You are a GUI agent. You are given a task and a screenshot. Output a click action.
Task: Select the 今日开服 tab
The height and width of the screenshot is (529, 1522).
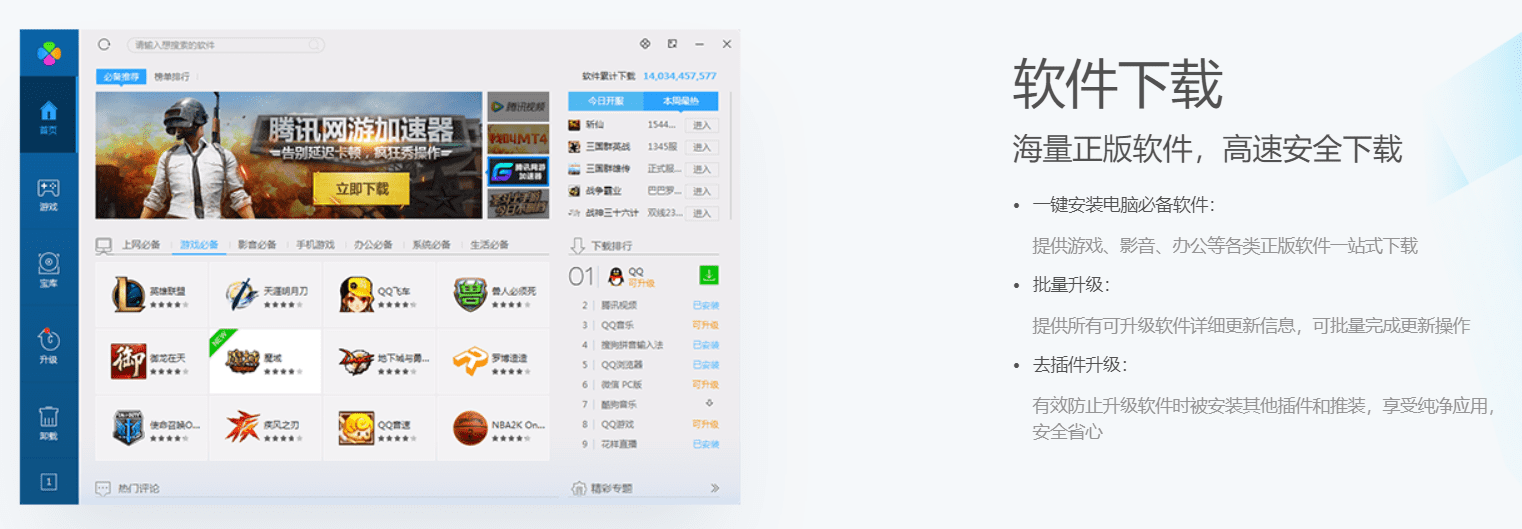(x=606, y=101)
